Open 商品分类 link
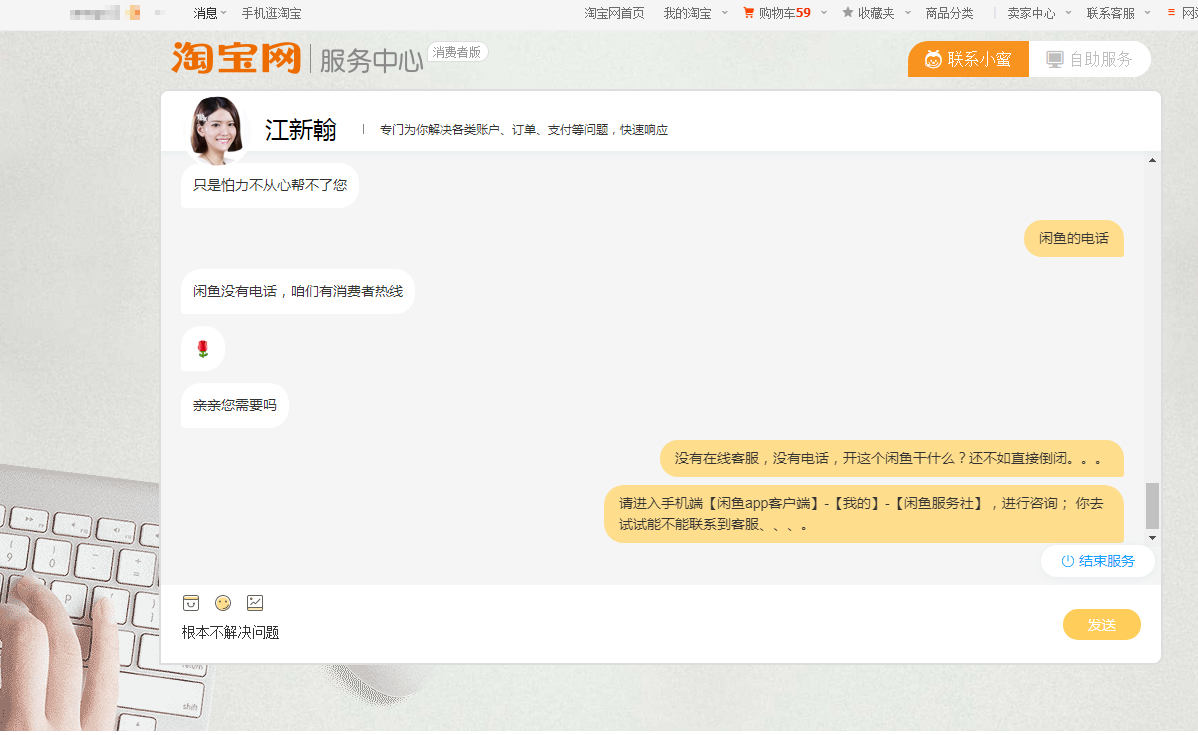The image size is (1198, 735). pos(950,13)
